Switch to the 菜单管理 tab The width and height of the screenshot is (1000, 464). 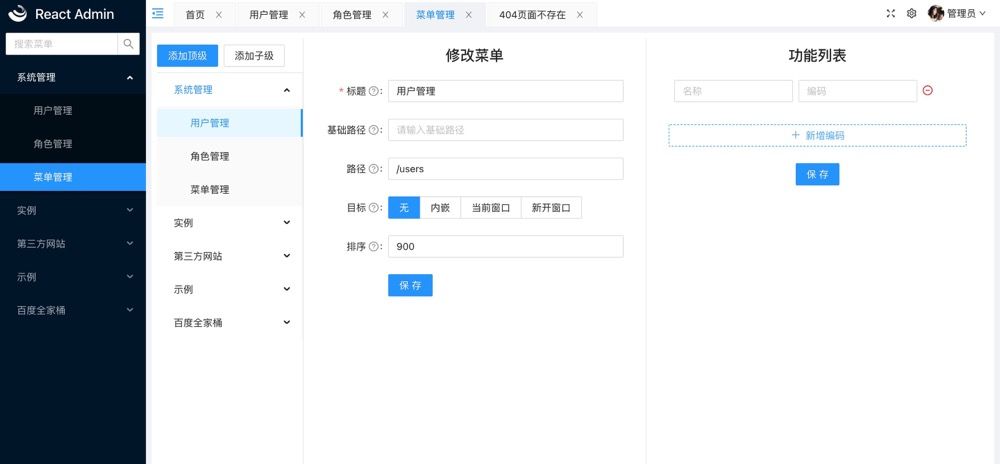[x=436, y=15]
